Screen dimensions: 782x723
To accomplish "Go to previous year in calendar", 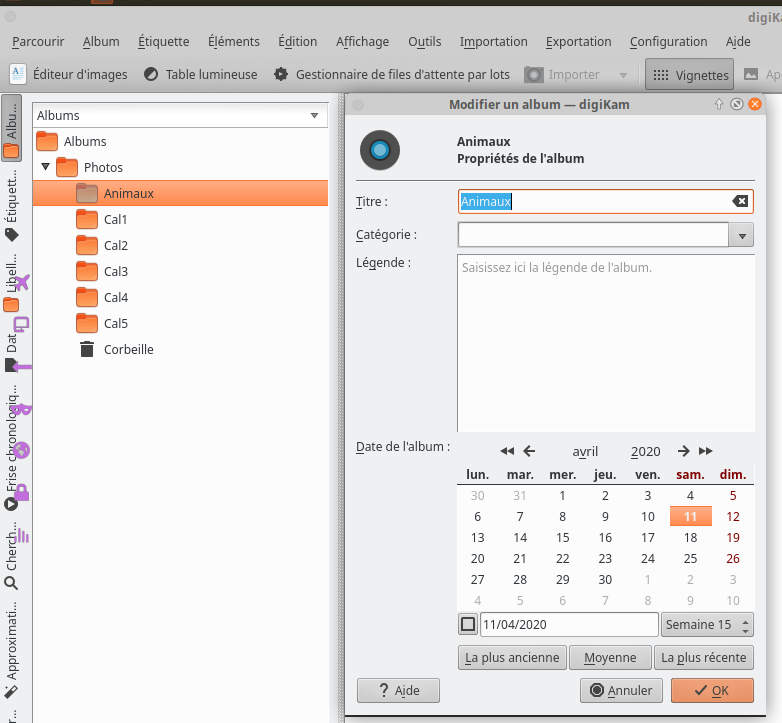I will click(x=507, y=451).
